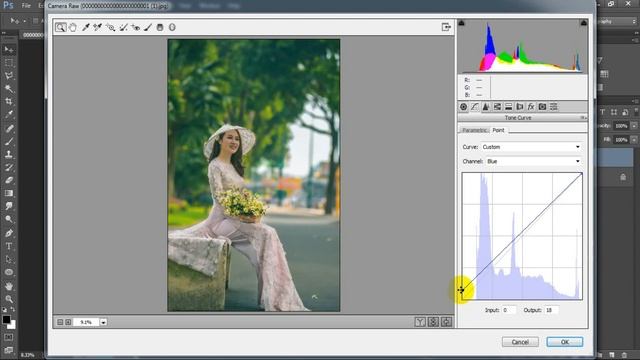Open the Camera Calibration panel icon

tap(542, 107)
